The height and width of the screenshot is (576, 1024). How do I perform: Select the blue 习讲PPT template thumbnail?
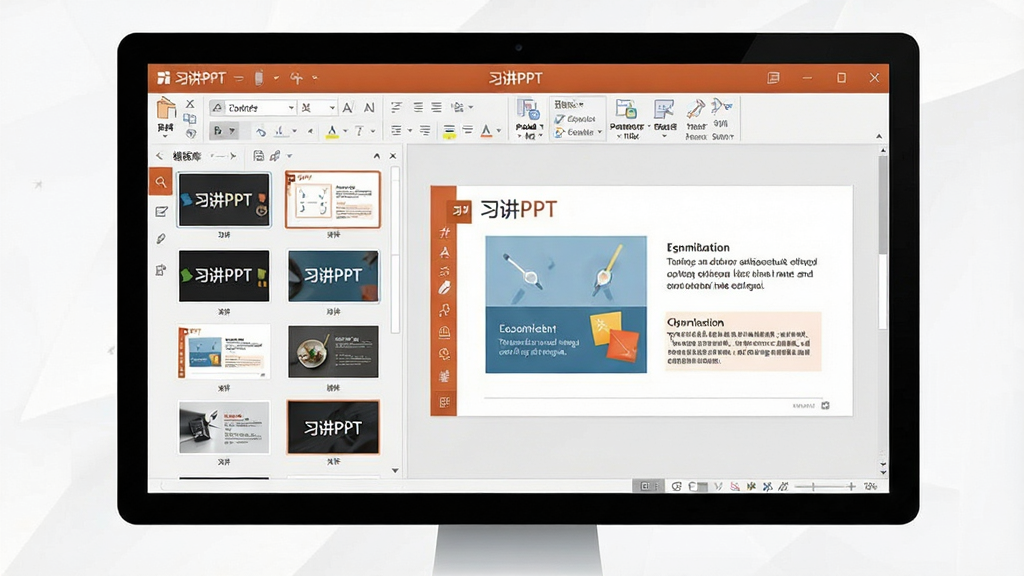tap(333, 276)
